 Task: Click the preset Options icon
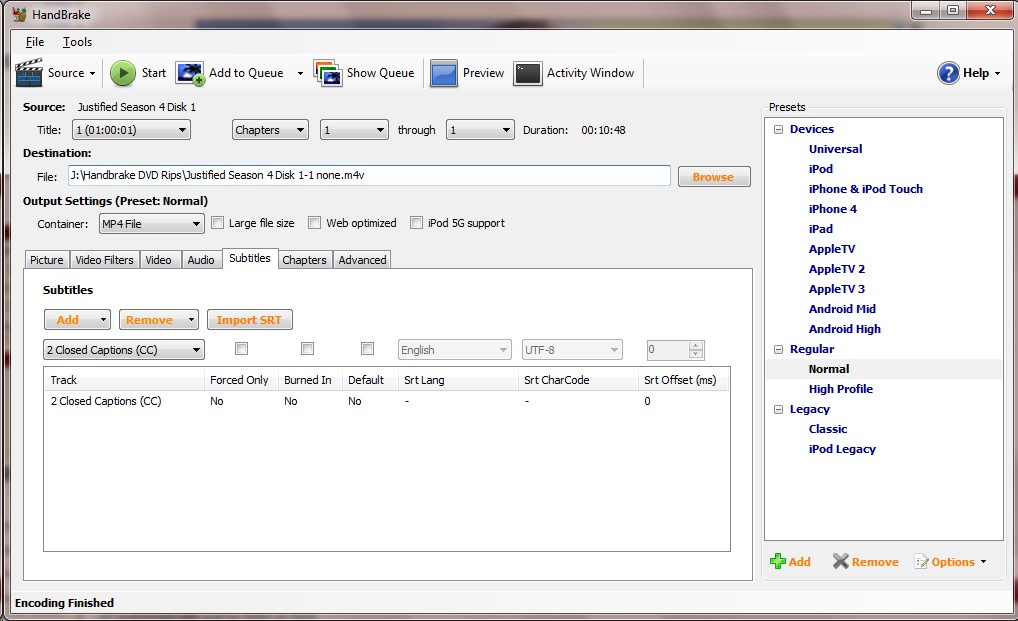pyautogui.click(x=921, y=561)
